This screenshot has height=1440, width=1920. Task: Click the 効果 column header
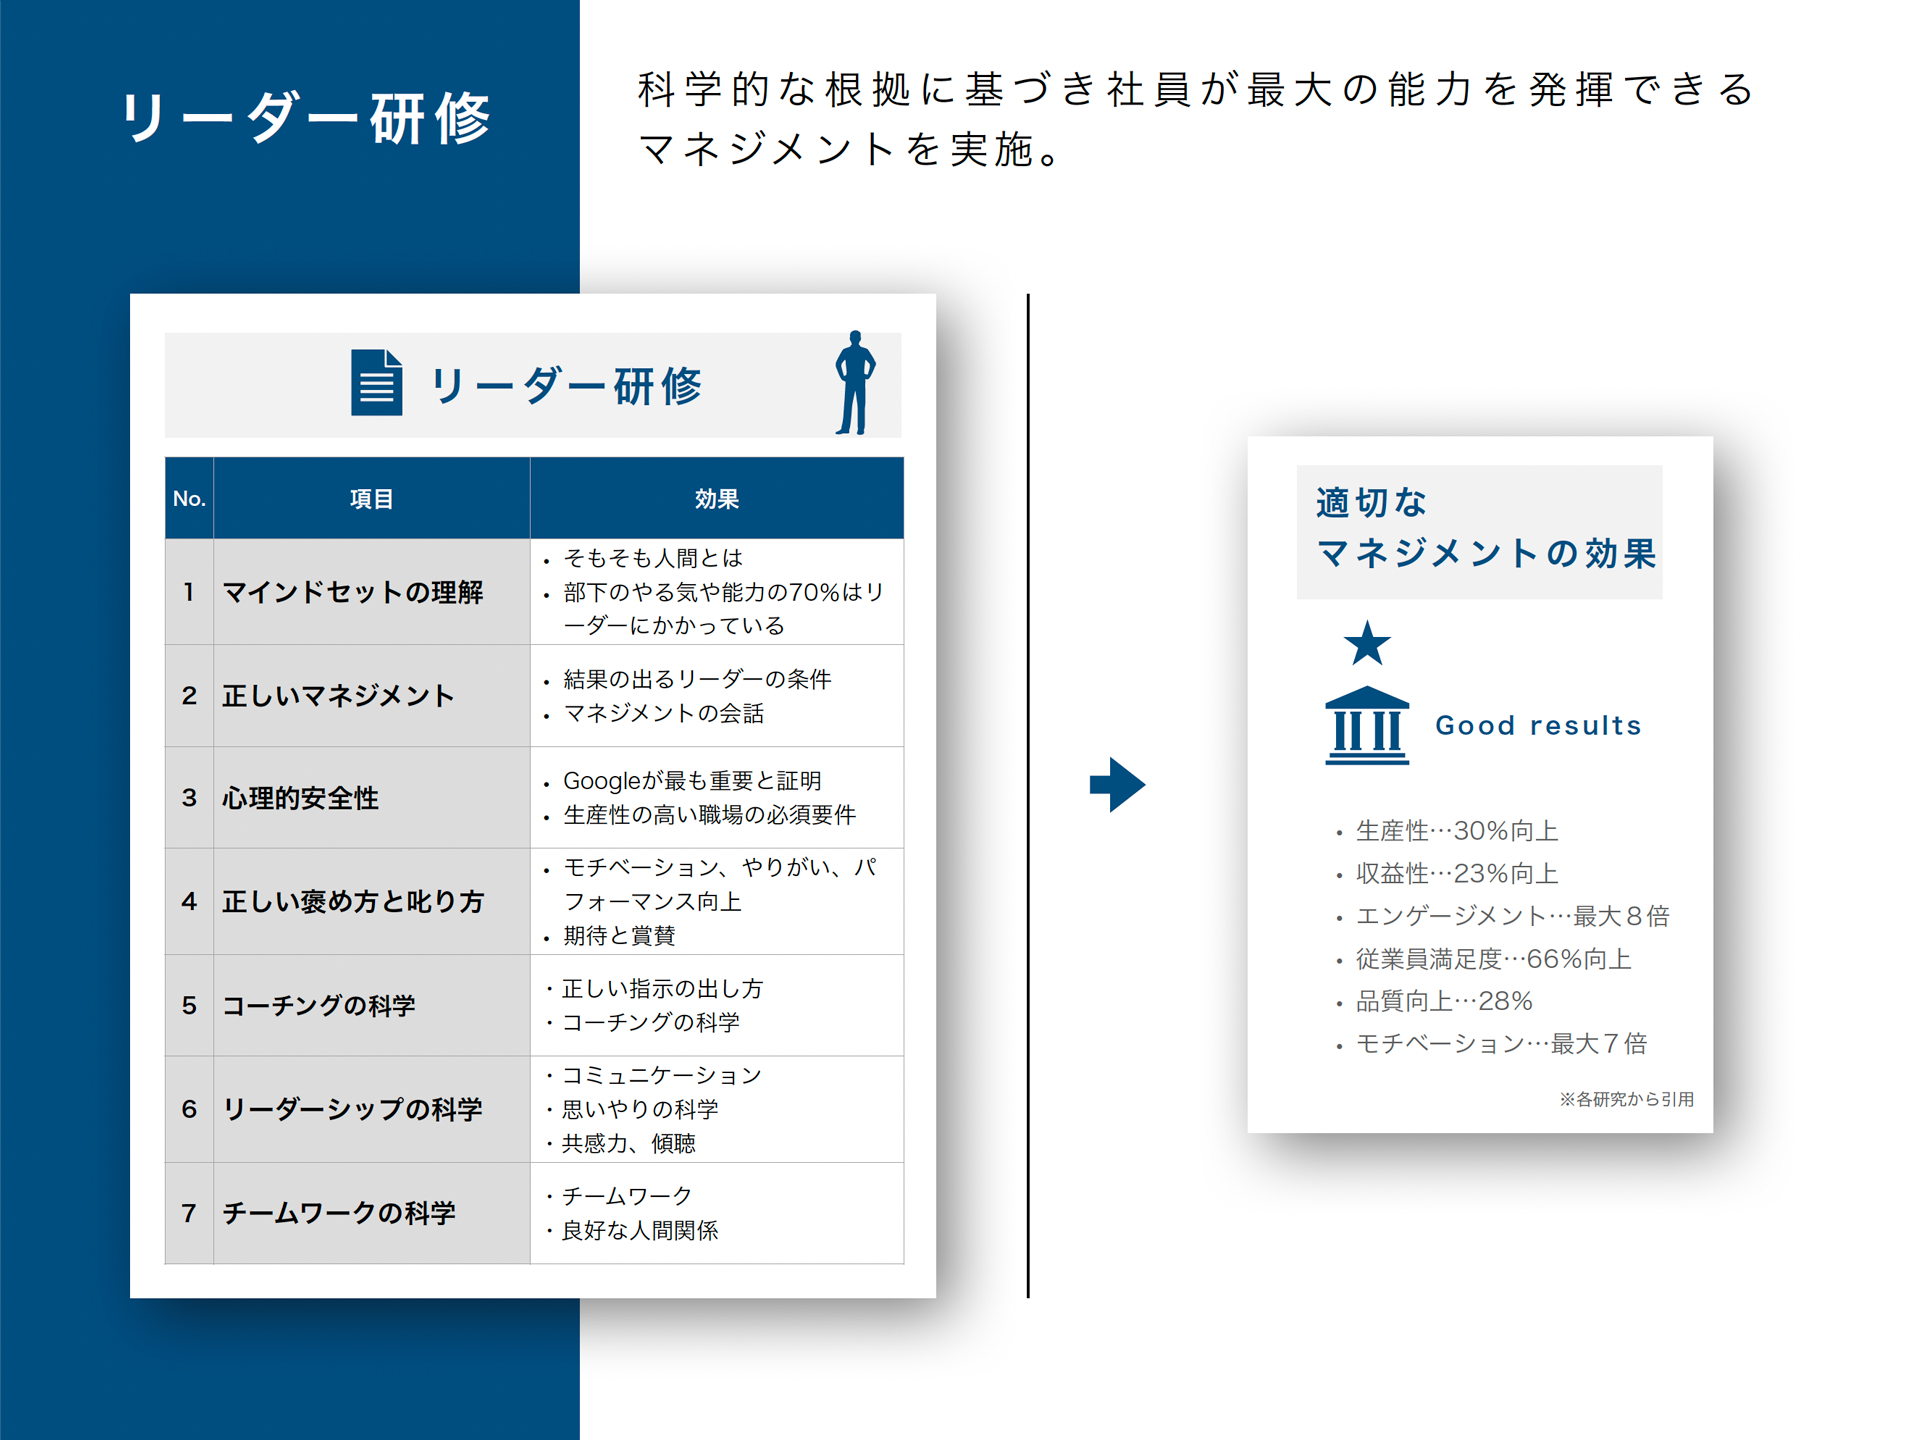coord(717,498)
